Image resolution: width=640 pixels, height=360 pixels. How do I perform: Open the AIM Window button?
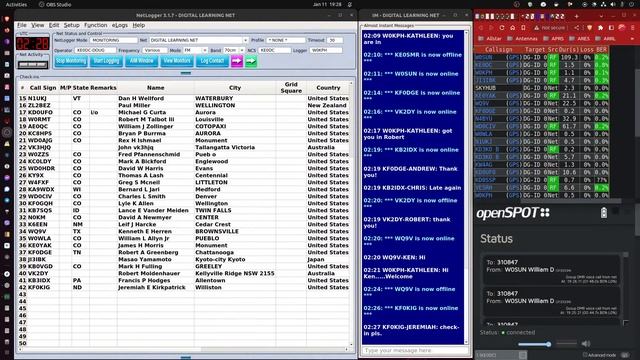[141, 61]
